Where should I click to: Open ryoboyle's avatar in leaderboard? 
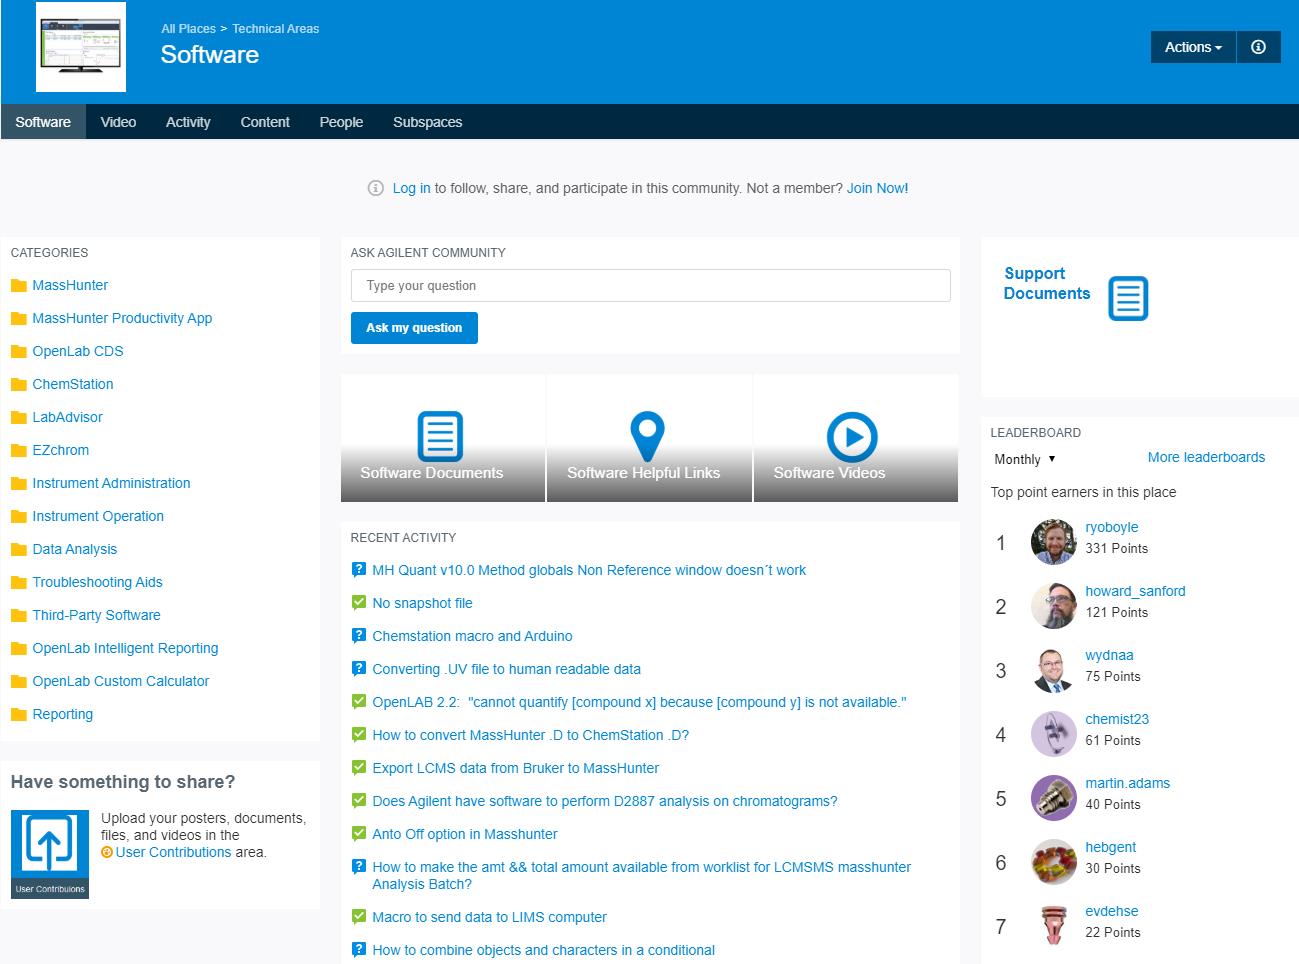click(x=1053, y=542)
